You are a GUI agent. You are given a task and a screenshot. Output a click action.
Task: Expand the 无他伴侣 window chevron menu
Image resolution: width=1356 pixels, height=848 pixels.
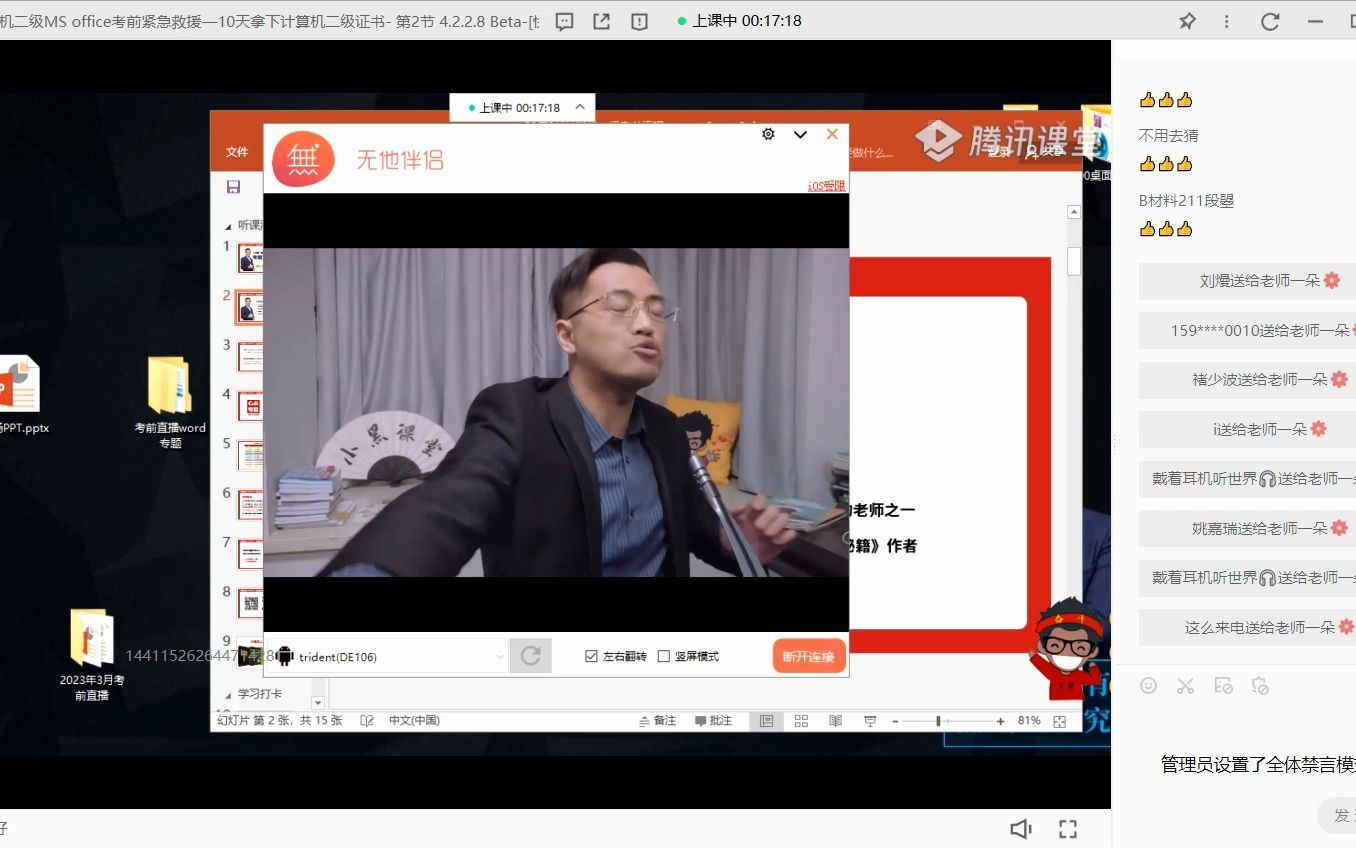(x=800, y=135)
